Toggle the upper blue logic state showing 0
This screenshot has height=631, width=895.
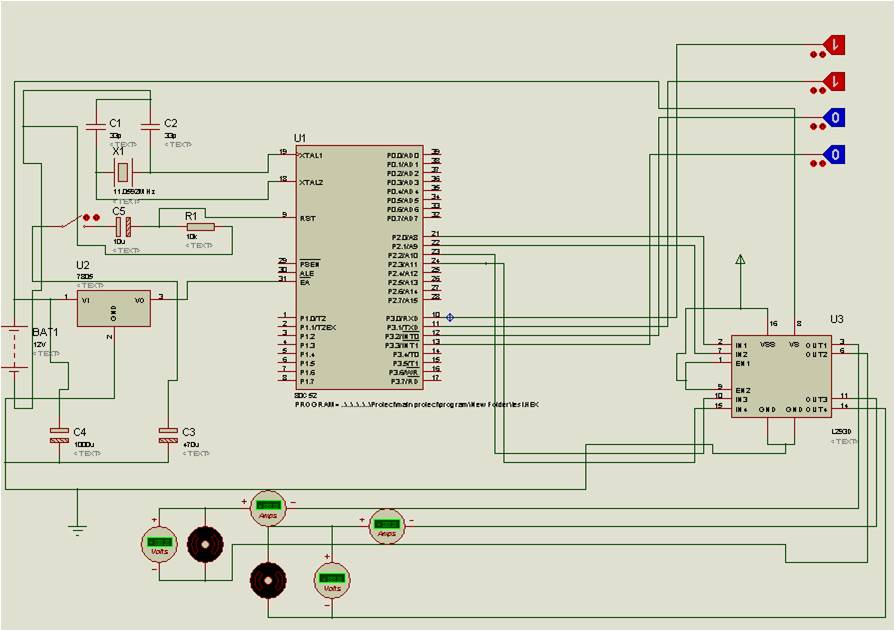tap(834, 118)
